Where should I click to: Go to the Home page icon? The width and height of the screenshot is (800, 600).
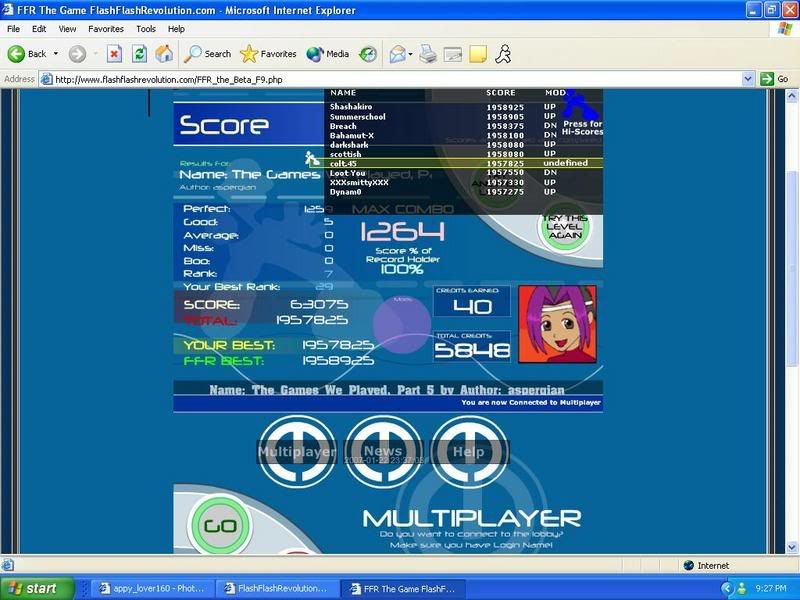(164, 54)
